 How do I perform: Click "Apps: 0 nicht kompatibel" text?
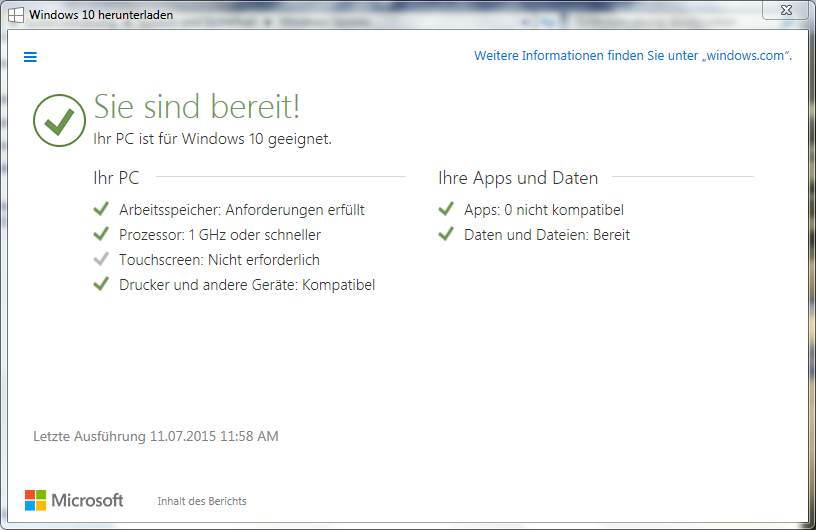pyautogui.click(x=544, y=210)
